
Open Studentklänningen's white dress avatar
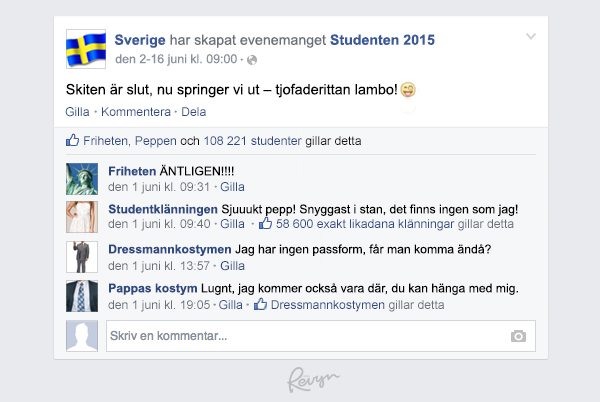82,217
